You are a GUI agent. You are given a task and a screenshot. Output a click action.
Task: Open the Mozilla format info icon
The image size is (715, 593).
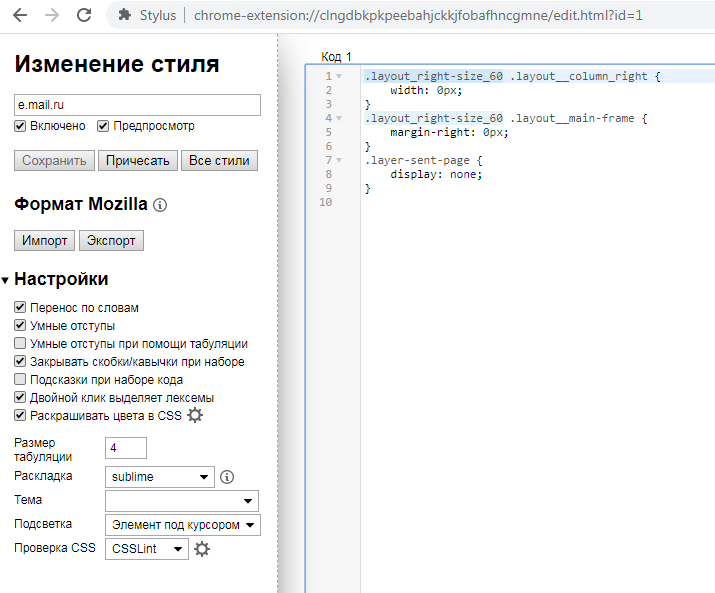[160, 205]
